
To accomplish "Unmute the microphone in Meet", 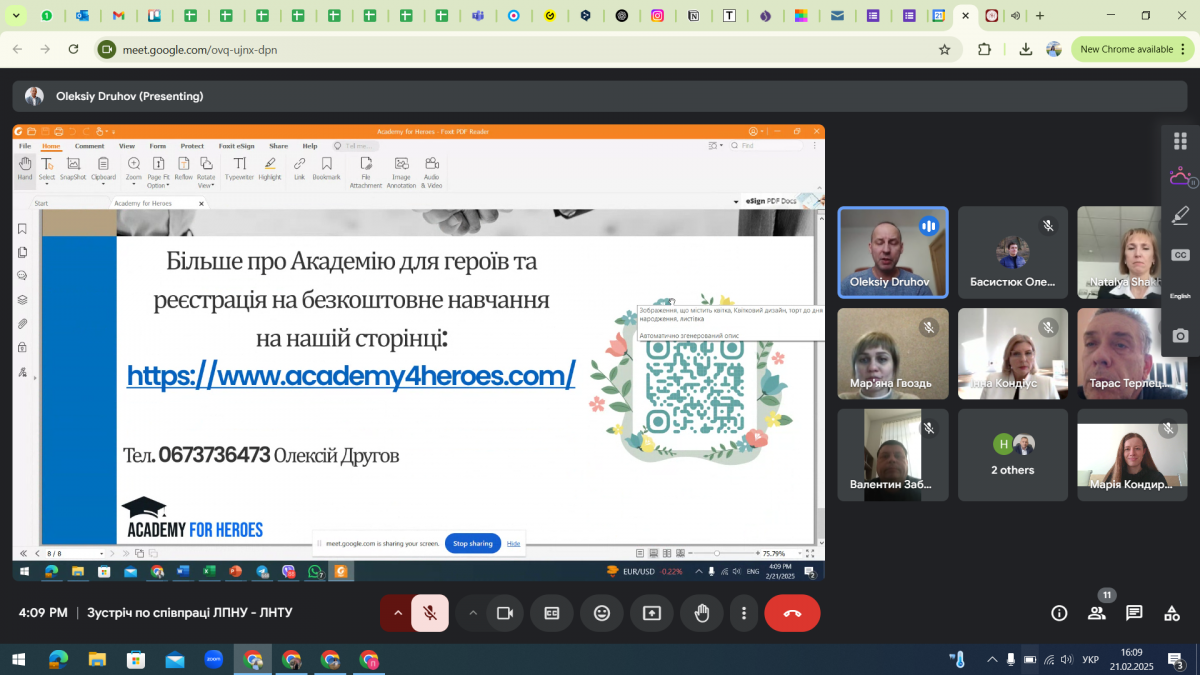I will pyautogui.click(x=430, y=613).
